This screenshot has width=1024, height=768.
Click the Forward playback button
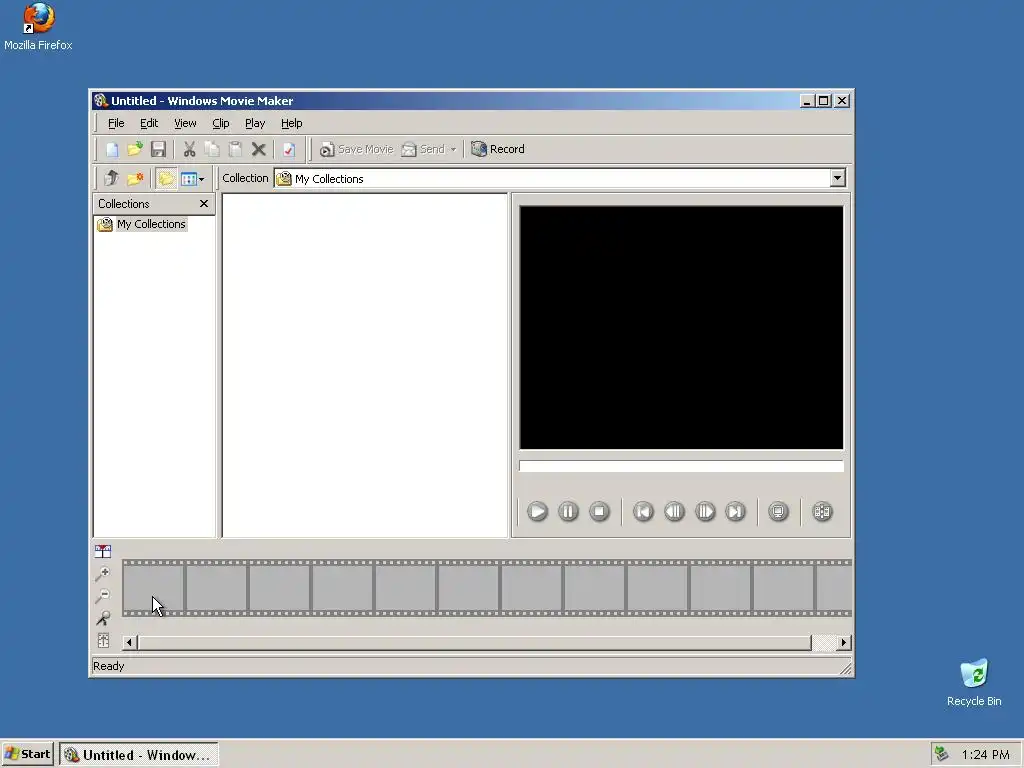pyautogui.click(x=735, y=511)
